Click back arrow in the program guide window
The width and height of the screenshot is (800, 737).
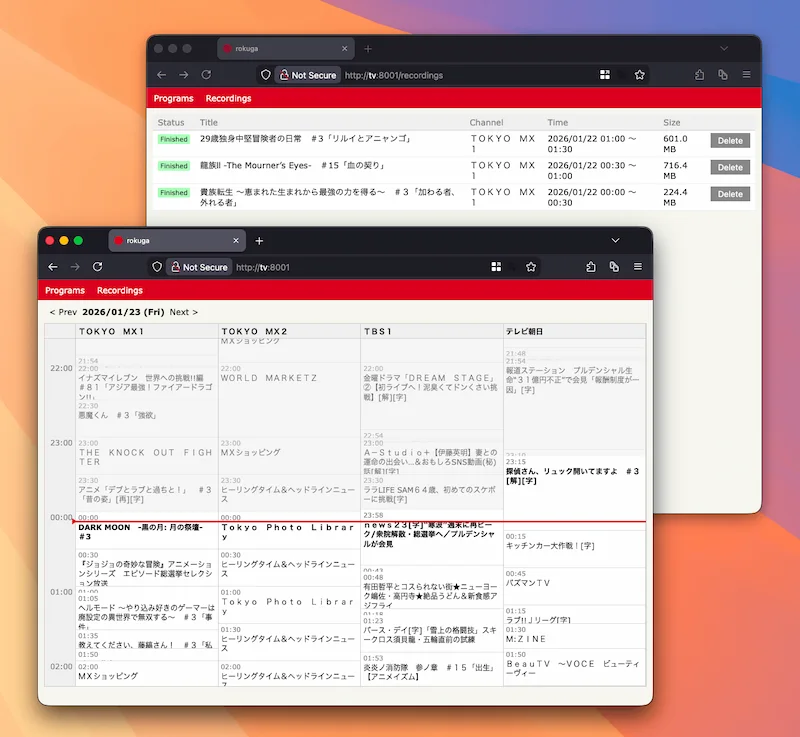pos(53,267)
